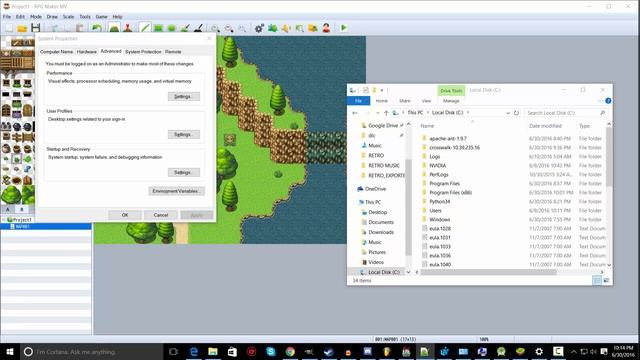The image size is (640, 360).
Task: Open the Database gears icon
Action: (x=259, y=28)
